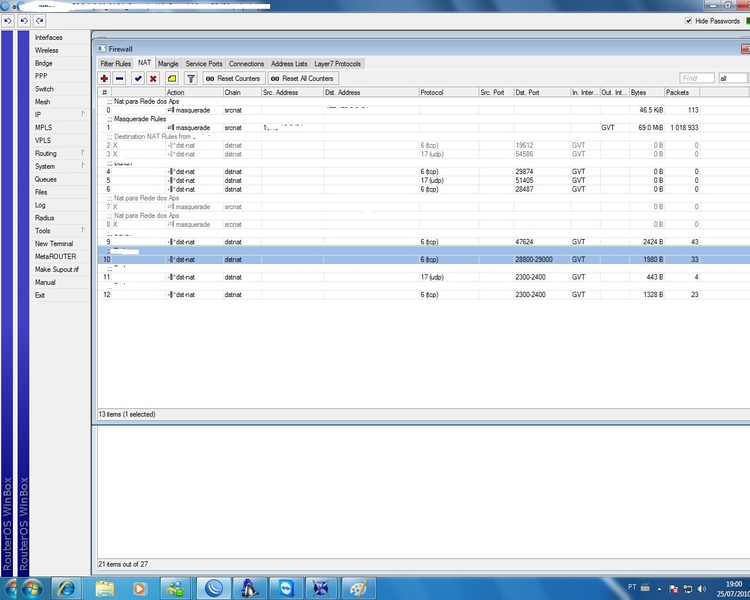750x600 pixels.
Task: Open the 'all' chain dropdown
Action: pos(733,78)
